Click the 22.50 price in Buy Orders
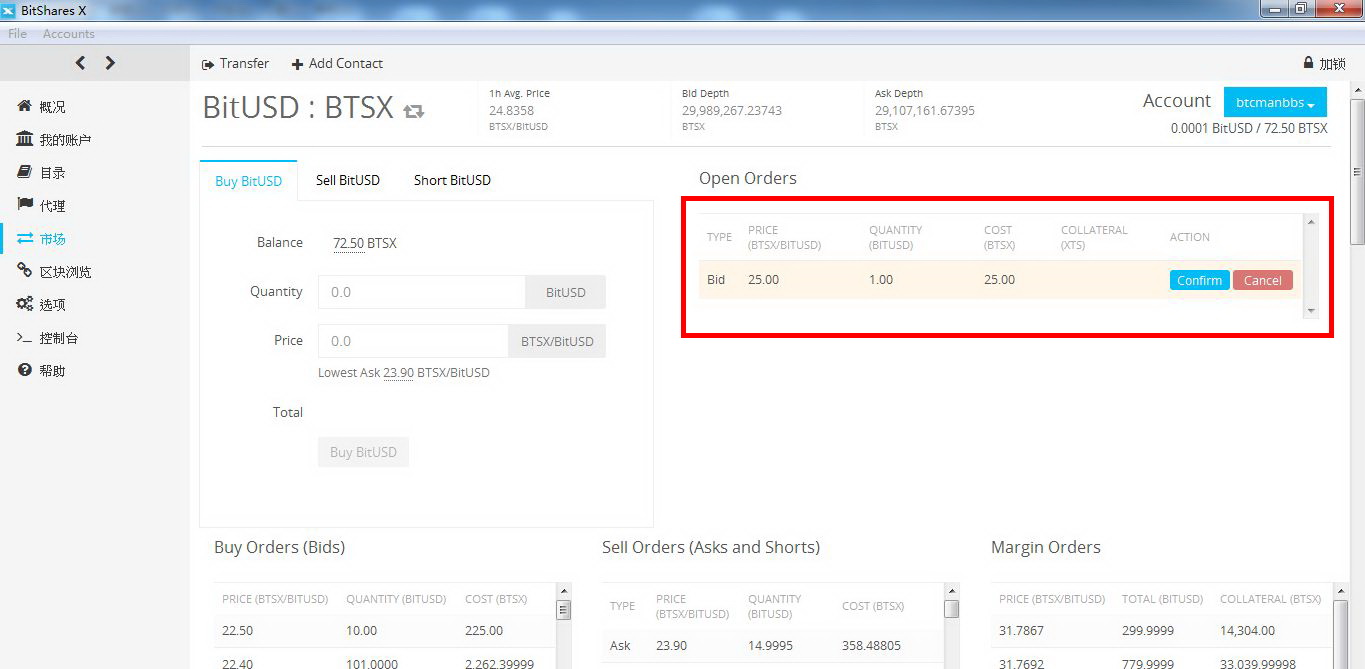Screen dimensions: 1365x669 tap(237, 631)
